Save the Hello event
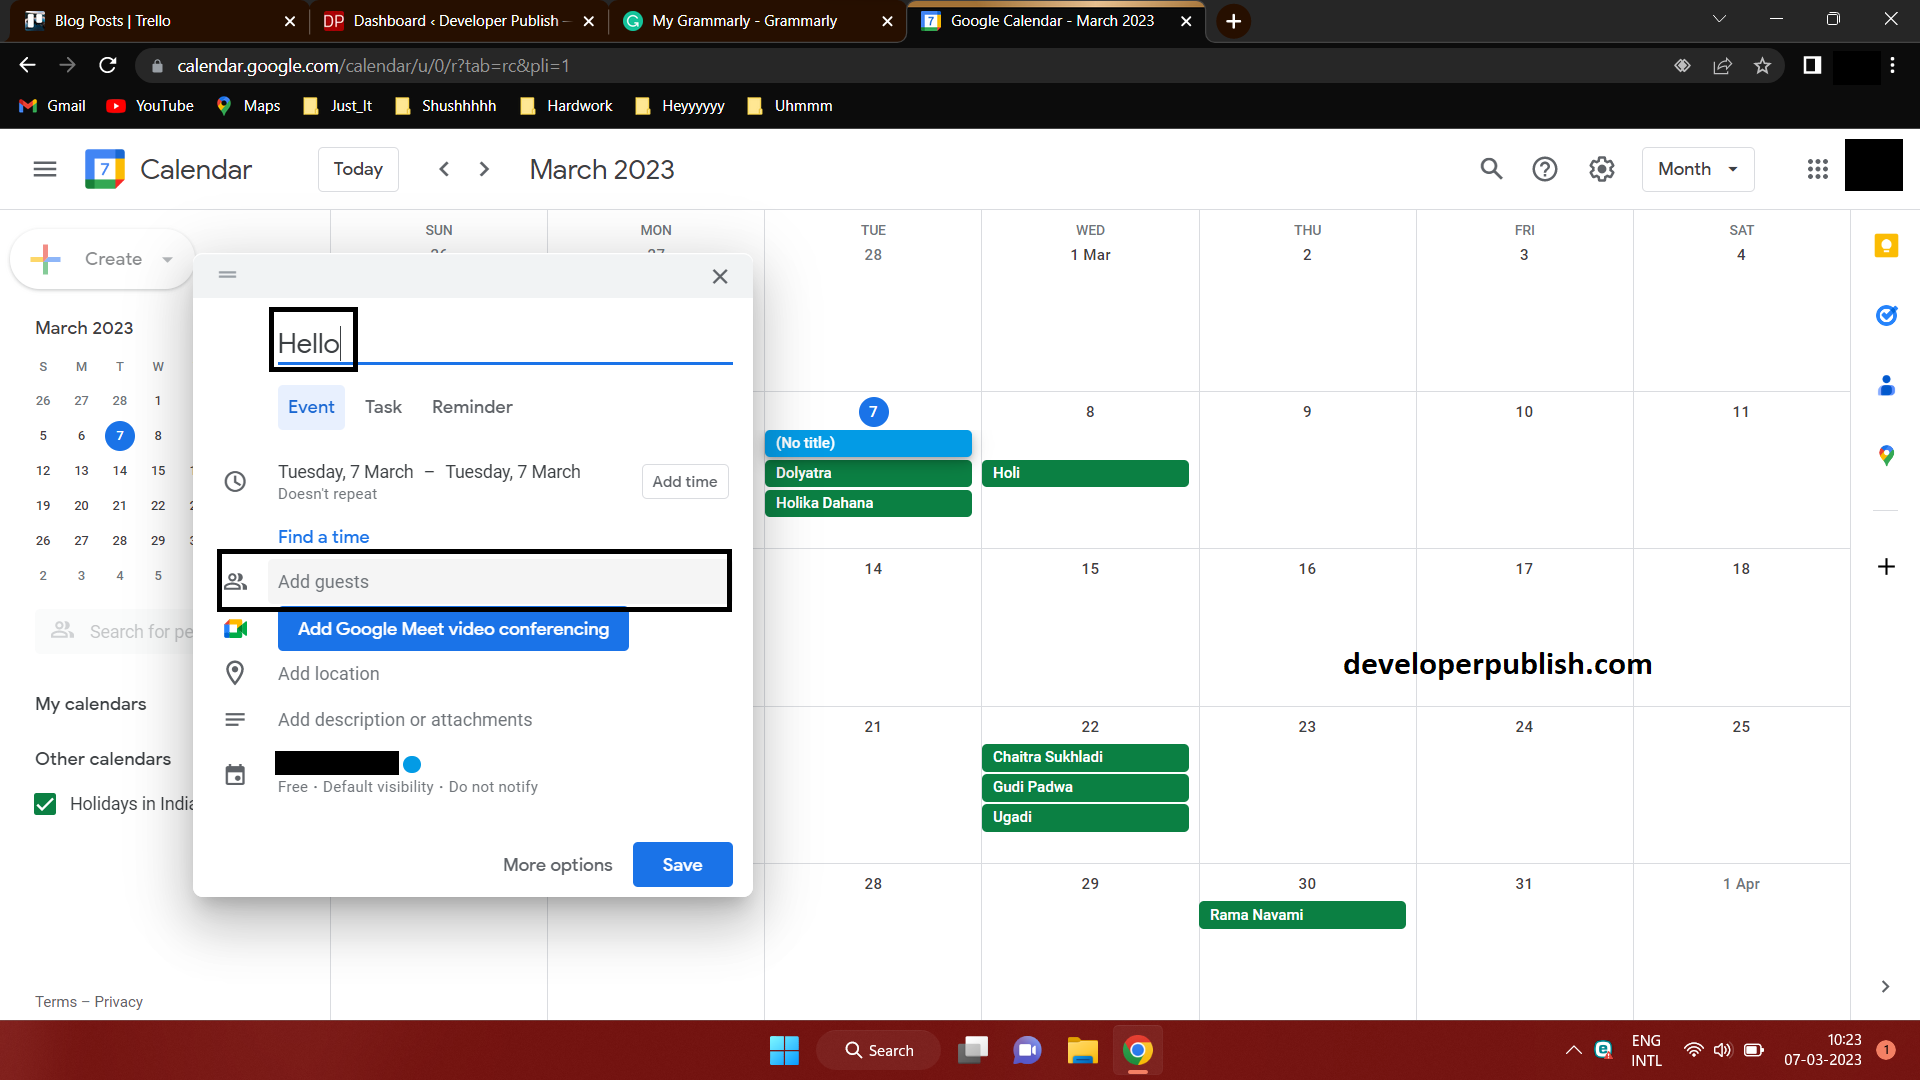The height and width of the screenshot is (1080, 1920). pos(680,864)
